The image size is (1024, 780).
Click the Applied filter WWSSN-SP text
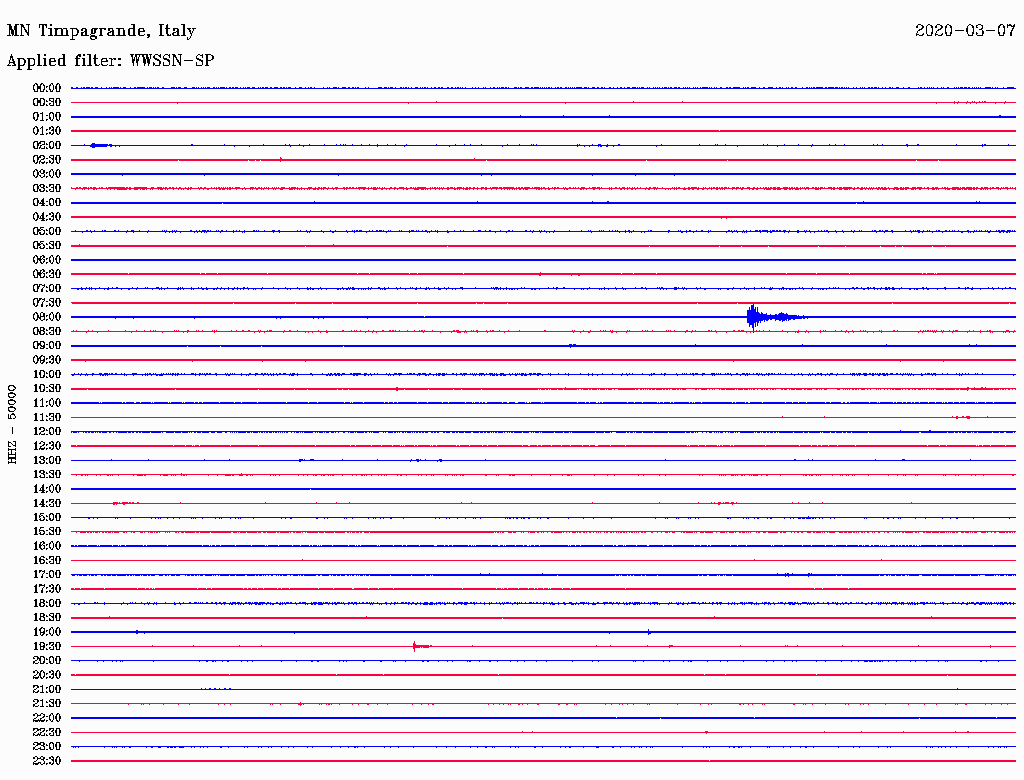110,61
